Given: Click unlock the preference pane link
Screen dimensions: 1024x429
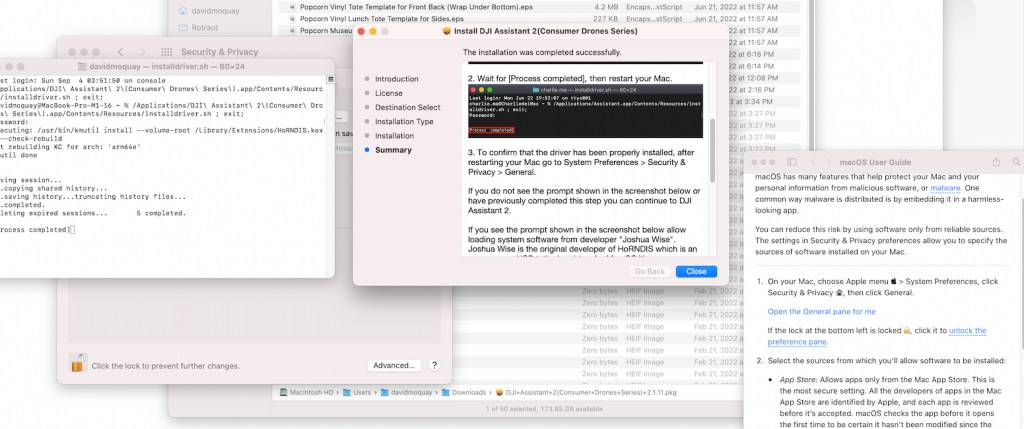Looking at the screenshot, I should pyautogui.click(x=967, y=330).
